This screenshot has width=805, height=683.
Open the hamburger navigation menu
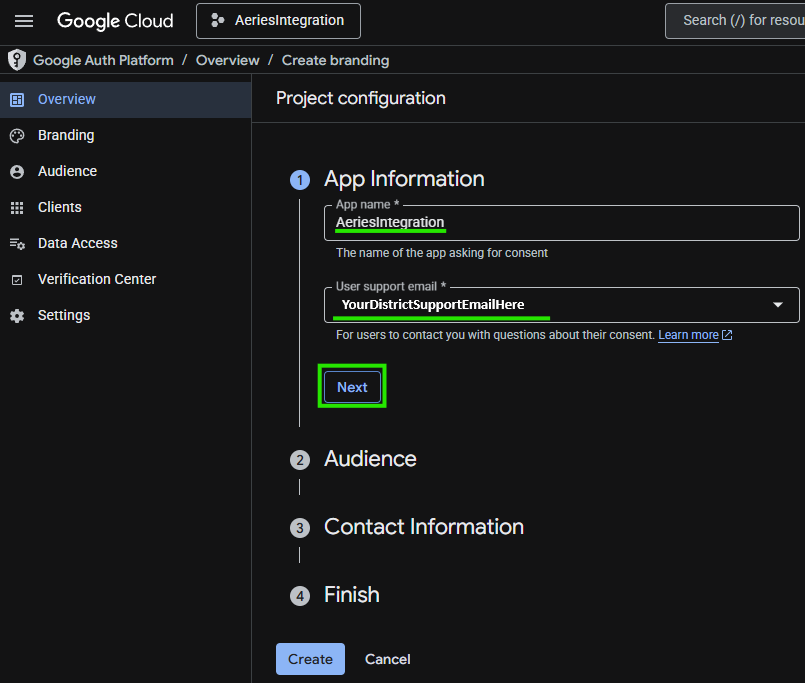[24, 21]
